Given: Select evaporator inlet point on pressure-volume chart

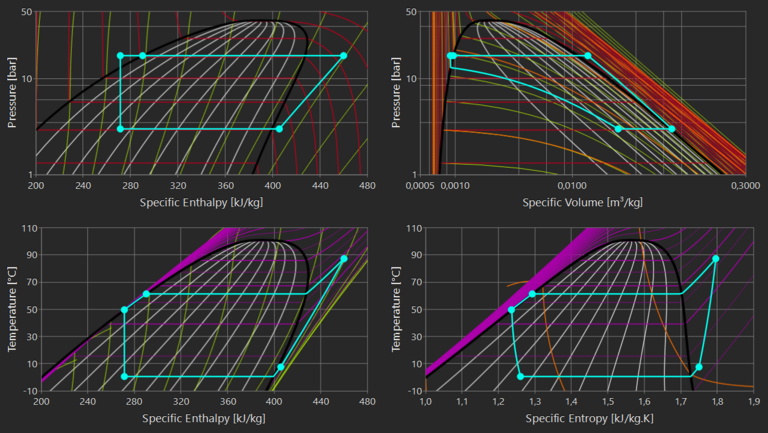Looking at the screenshot, I should (x=618, y=129).
